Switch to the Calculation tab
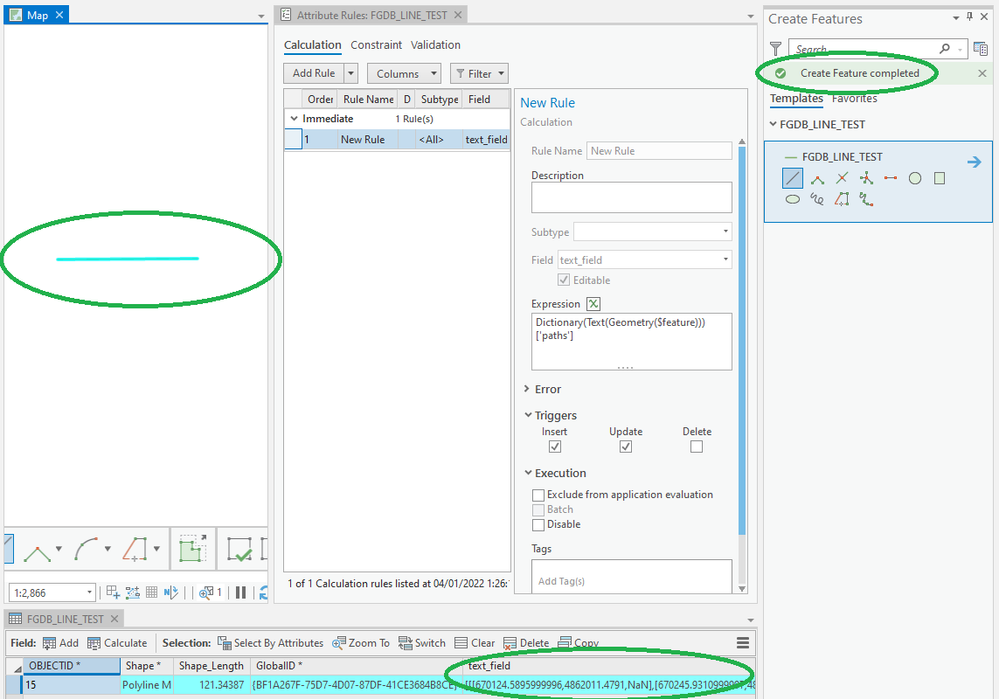This screenshot has height=699, width=999. 312,45
